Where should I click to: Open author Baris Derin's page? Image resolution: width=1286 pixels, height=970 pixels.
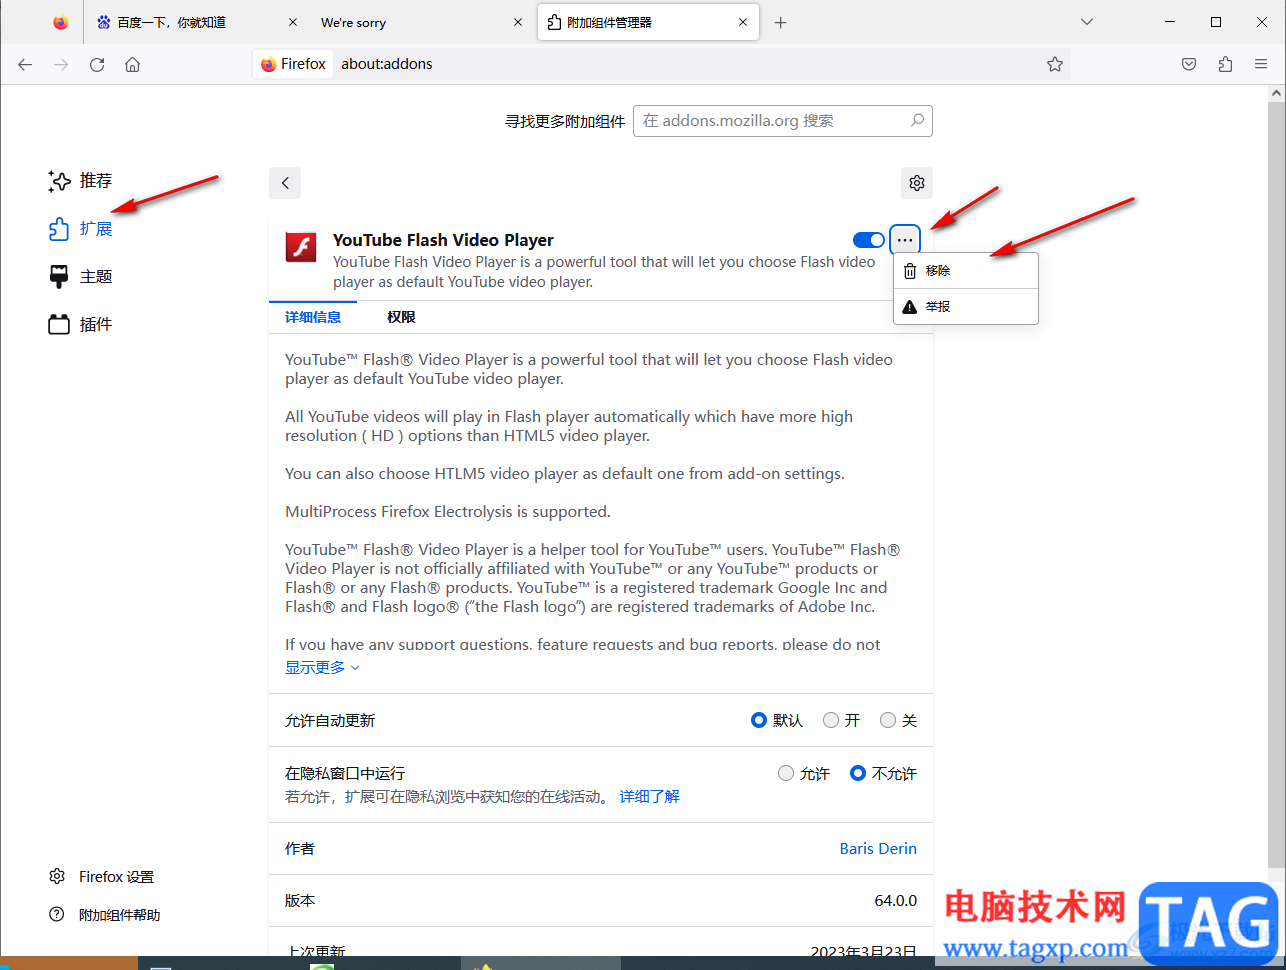(878, 849)
